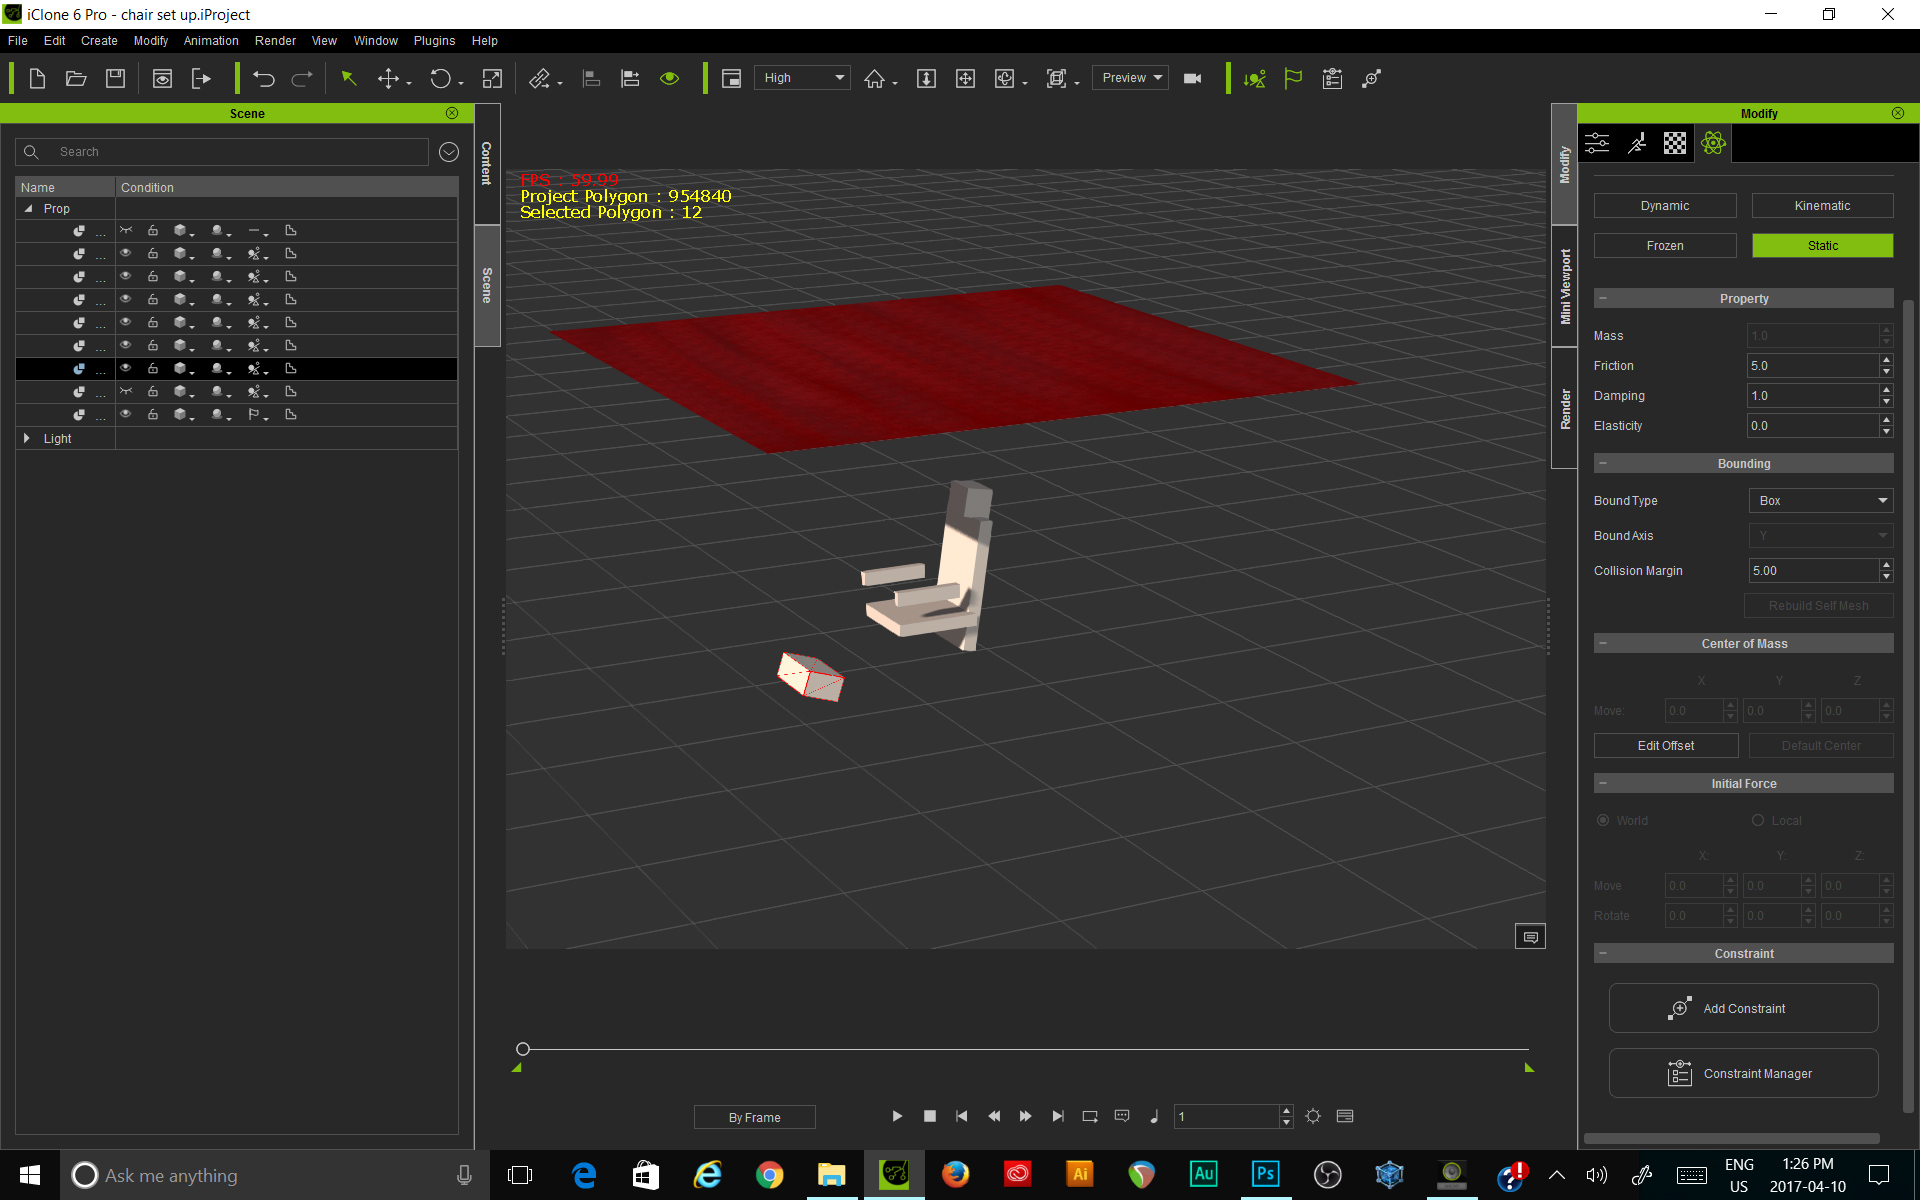The height and width of the screenshot is (1200, 1920).
Task: Toggle the loop playback button
Action: pyautogui.click(x=1090, y=1116)
